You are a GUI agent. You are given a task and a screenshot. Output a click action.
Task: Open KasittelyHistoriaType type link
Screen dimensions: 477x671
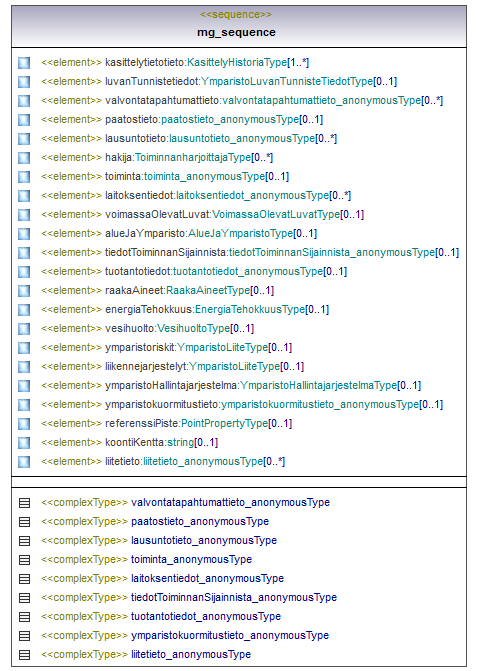pyautogui.click(x=237, y=62)
